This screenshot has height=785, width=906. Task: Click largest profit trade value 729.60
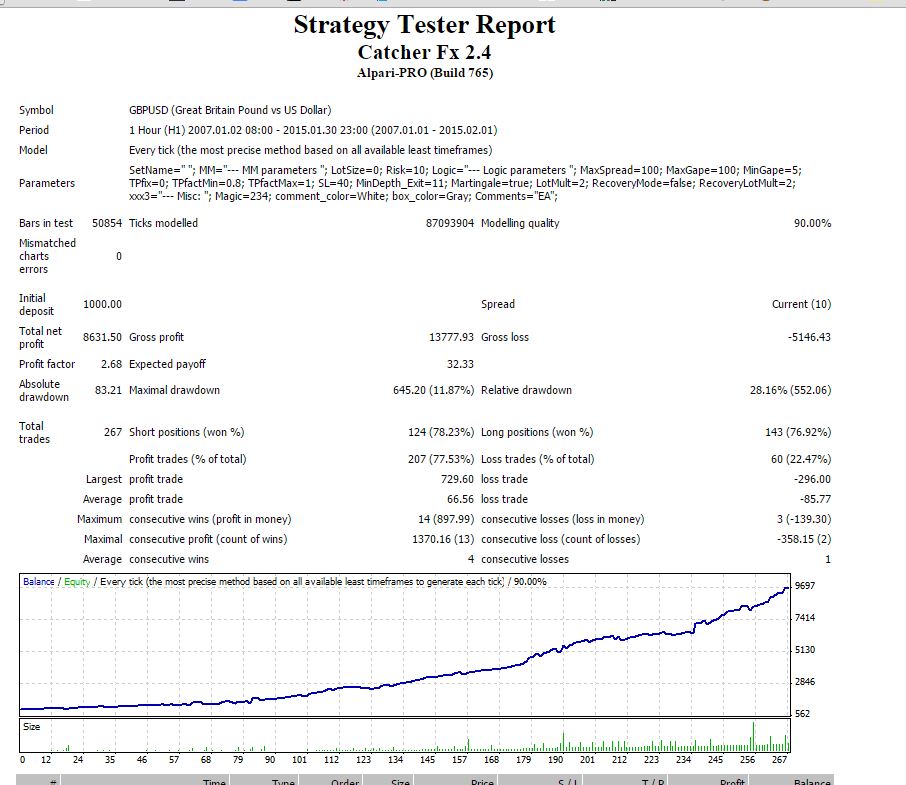coord(457,479)
